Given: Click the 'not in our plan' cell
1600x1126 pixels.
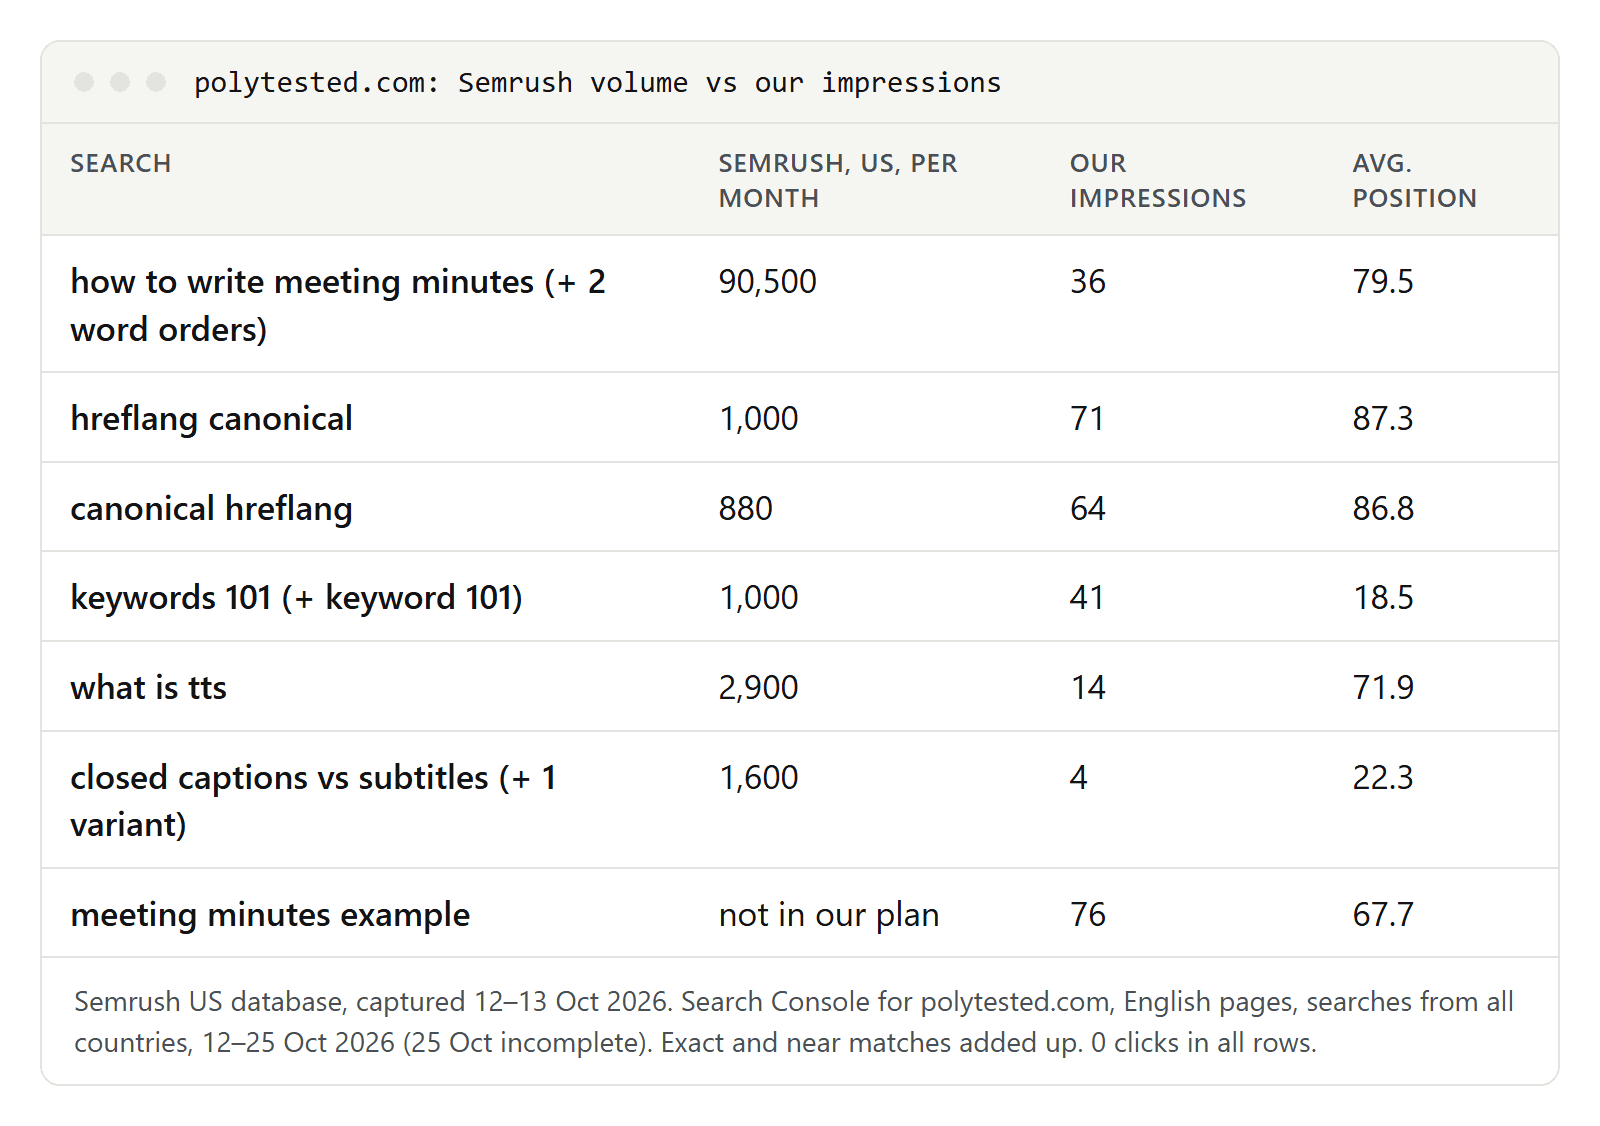Looking at the screenshot, I should click(x=829, y=915).
